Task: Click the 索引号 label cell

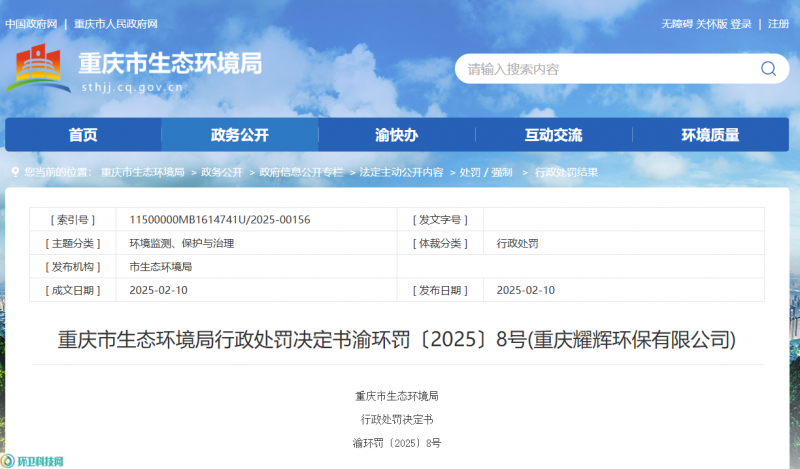Action: [73, 219]
